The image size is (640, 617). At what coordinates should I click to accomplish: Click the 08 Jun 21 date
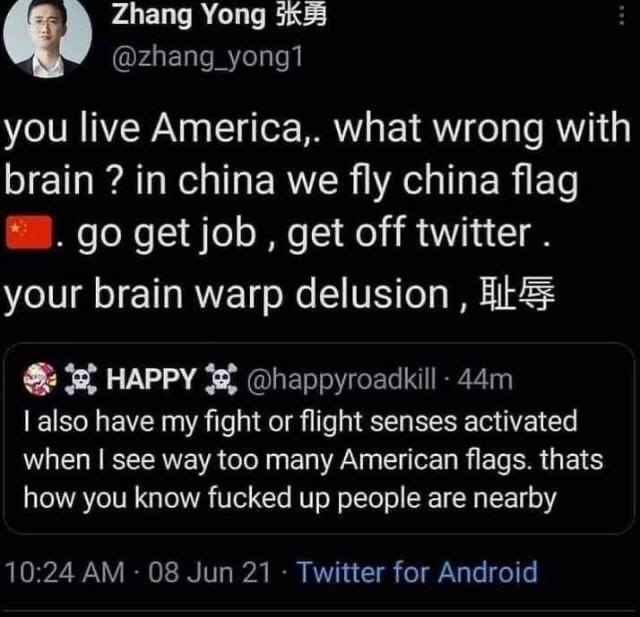209,572
